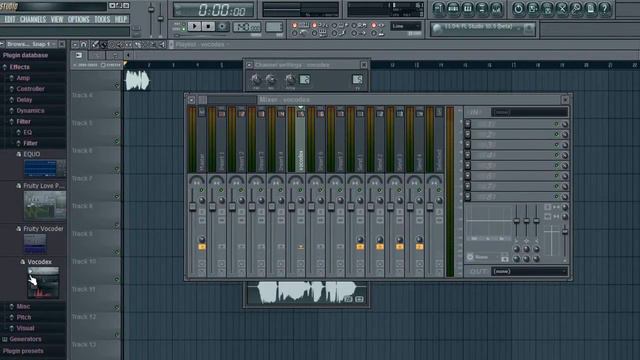Click the page icon in the top toolbar

point(590,9)
